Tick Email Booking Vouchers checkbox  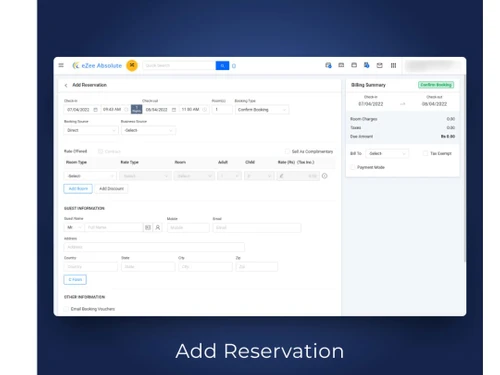[66, 309]
